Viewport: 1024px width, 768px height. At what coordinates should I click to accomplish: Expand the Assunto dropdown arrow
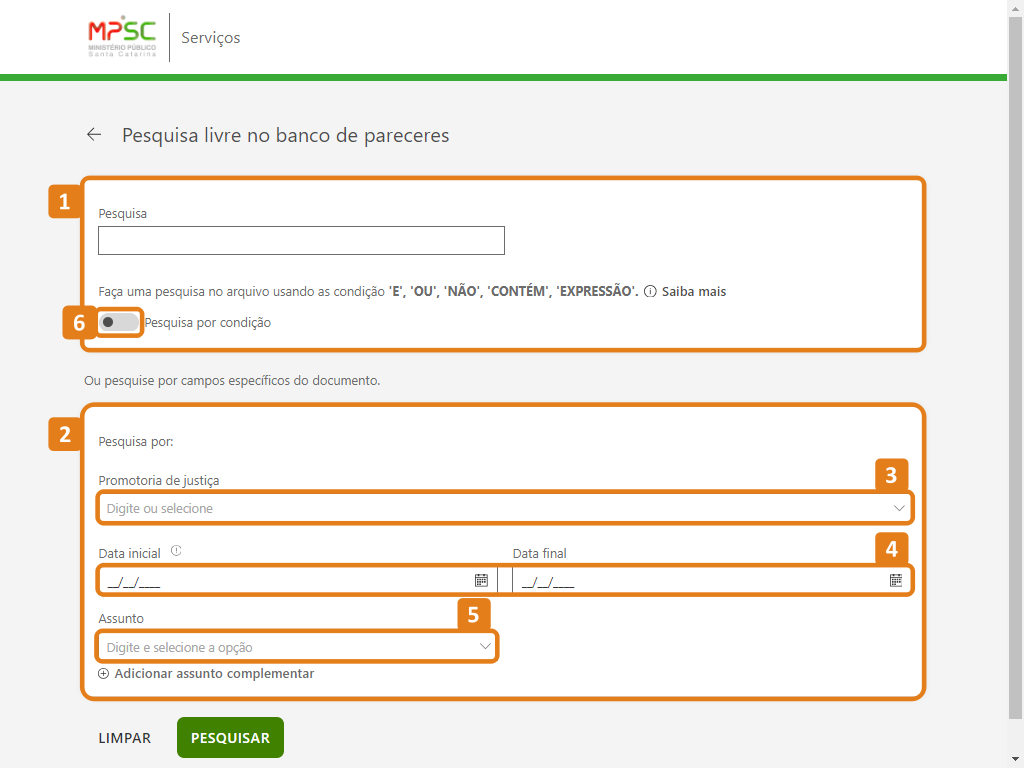click(x=485, y=647)
